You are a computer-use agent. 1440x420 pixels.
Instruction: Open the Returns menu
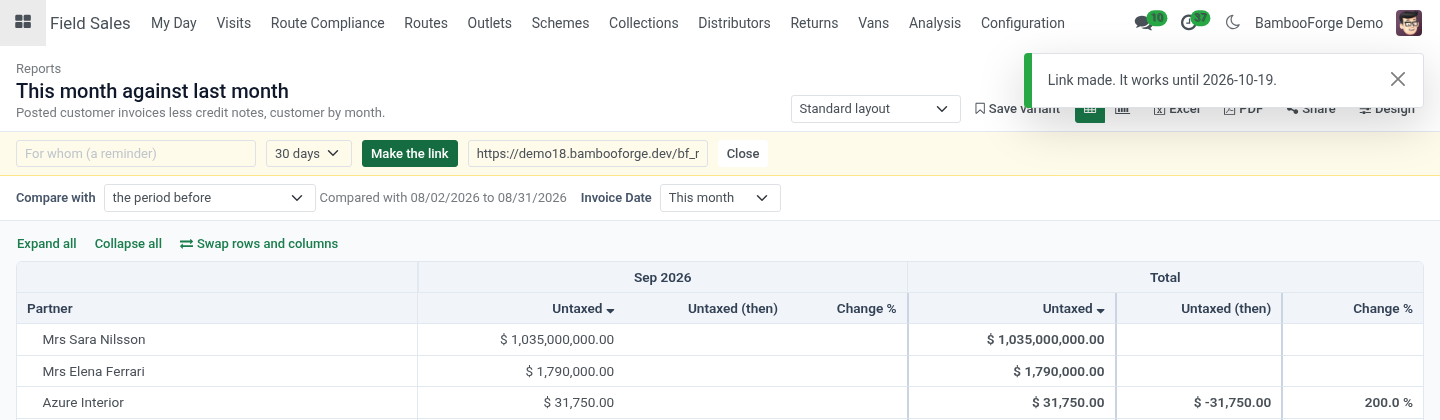814,23
